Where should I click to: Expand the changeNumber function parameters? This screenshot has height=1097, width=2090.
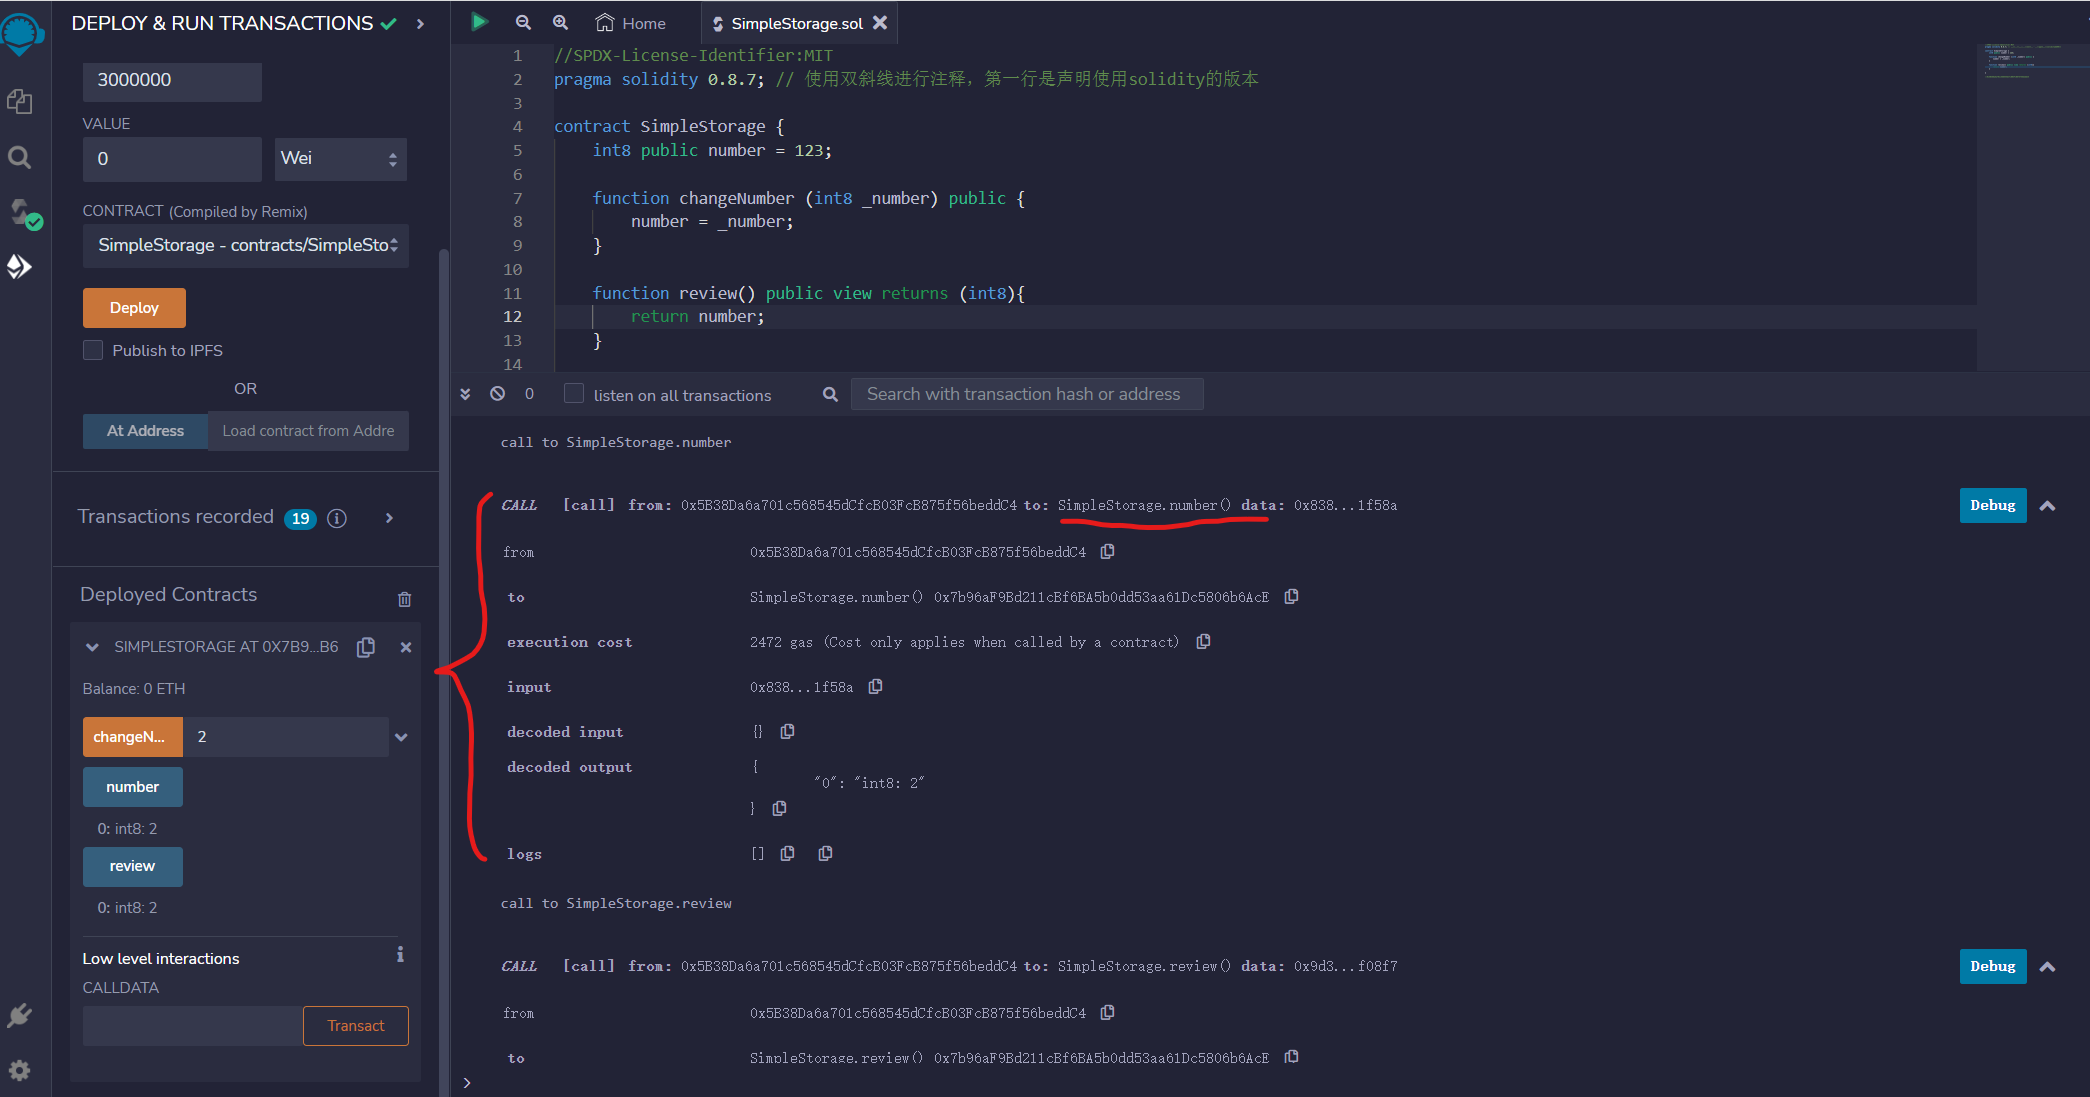tap(401, 737)
